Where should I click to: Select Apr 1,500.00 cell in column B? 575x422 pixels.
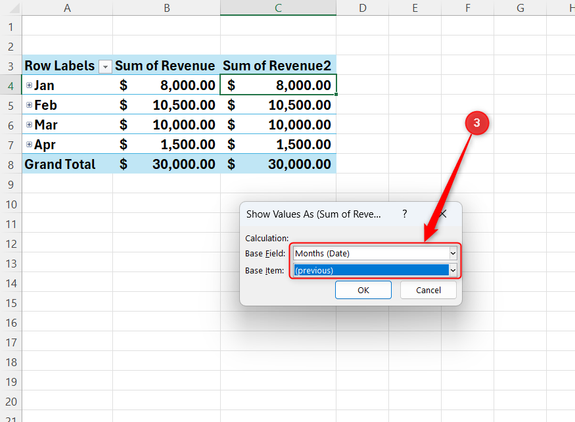166,144
